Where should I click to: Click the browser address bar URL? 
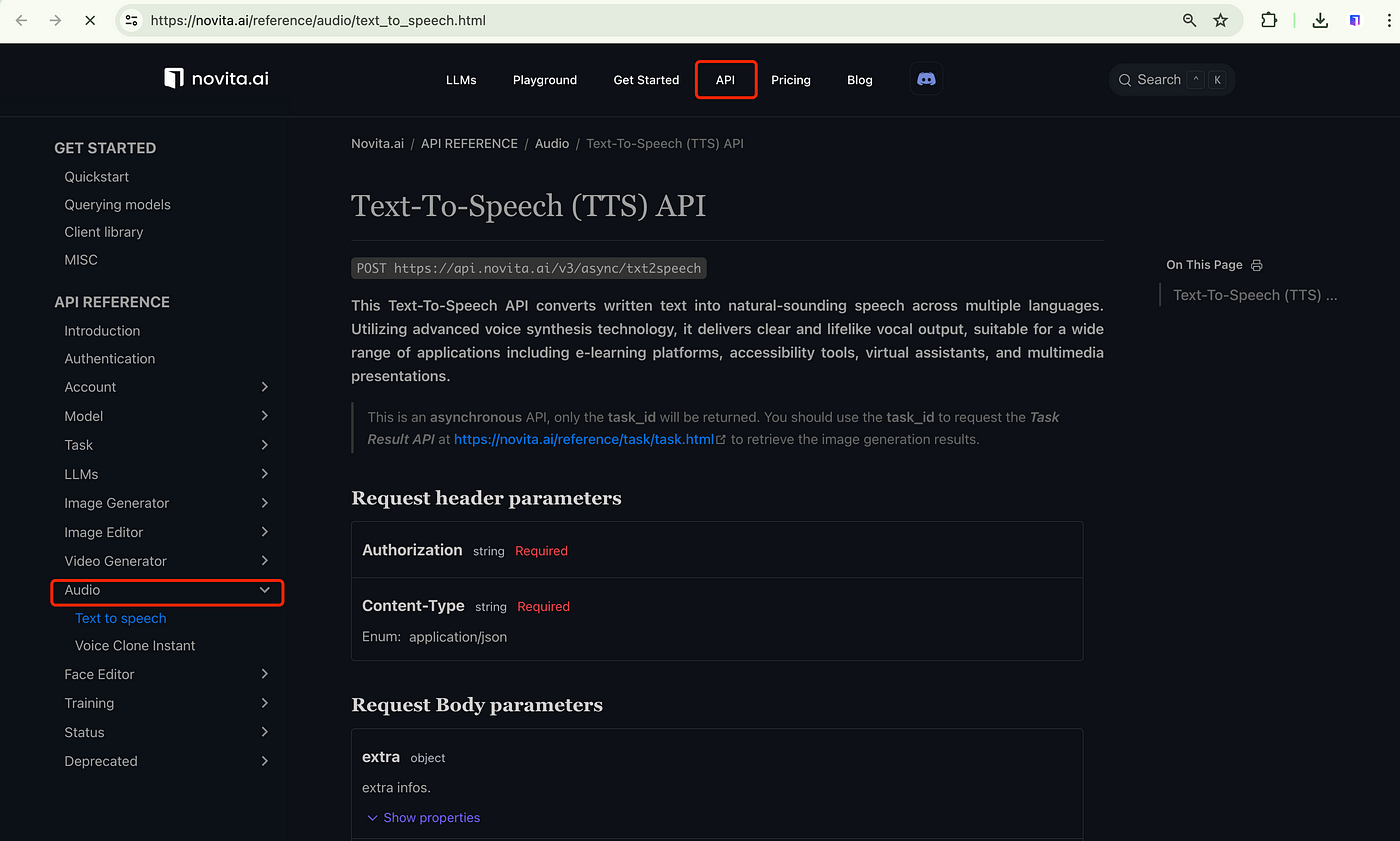pyautogui.click(x=318, y=20)
